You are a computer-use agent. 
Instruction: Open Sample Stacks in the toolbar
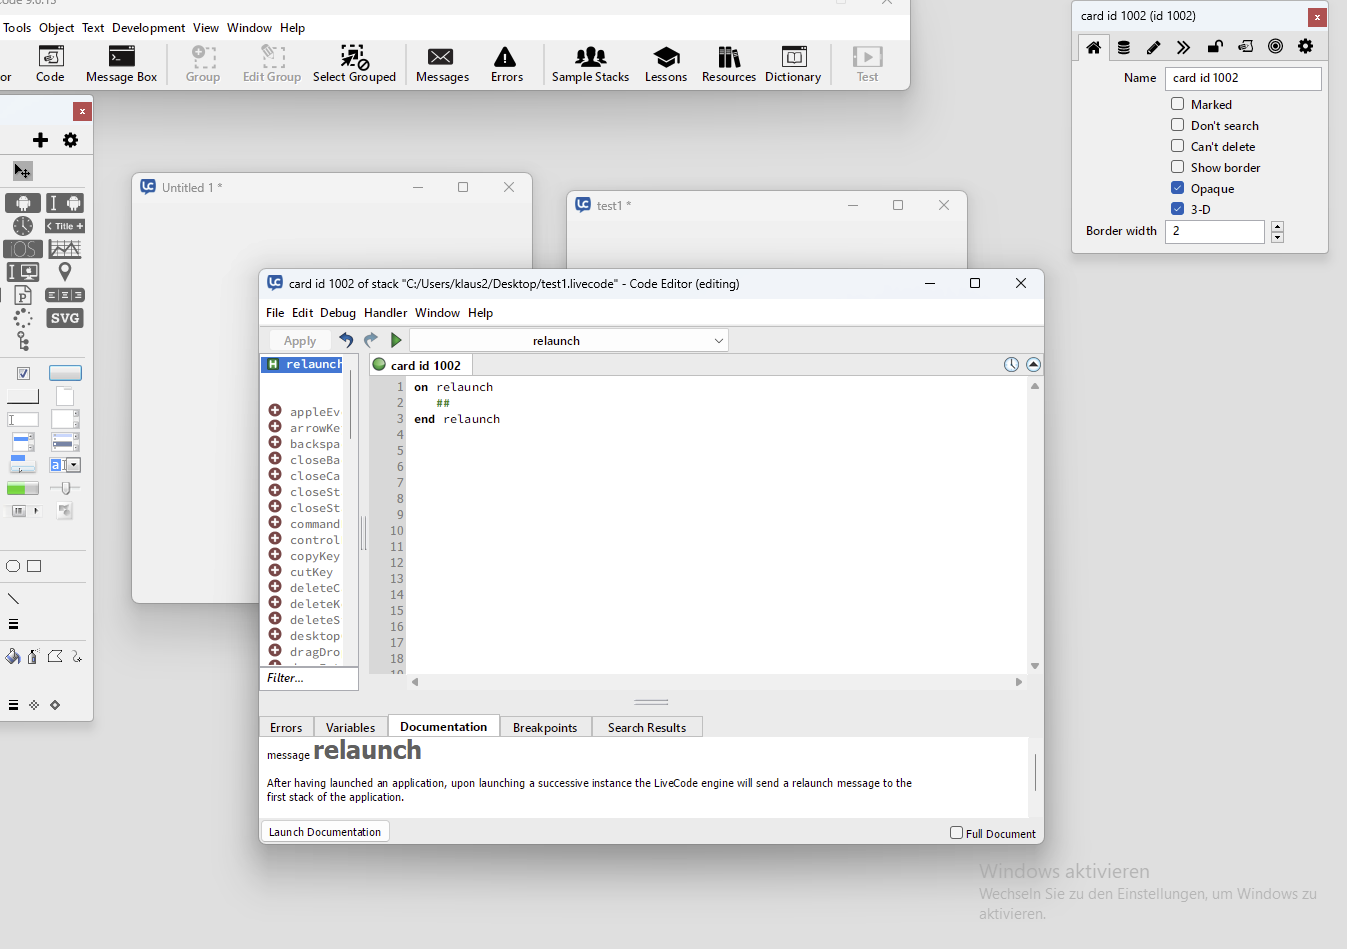pyautogui.click(x=590, y=64)
